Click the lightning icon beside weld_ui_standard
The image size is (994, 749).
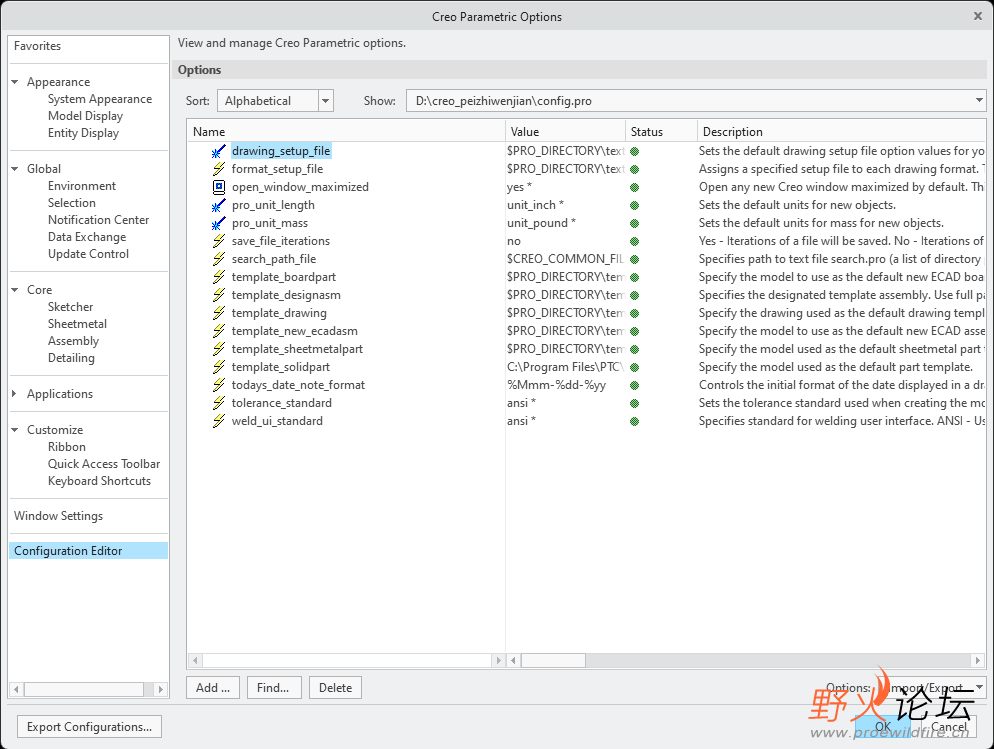(219, 421)
